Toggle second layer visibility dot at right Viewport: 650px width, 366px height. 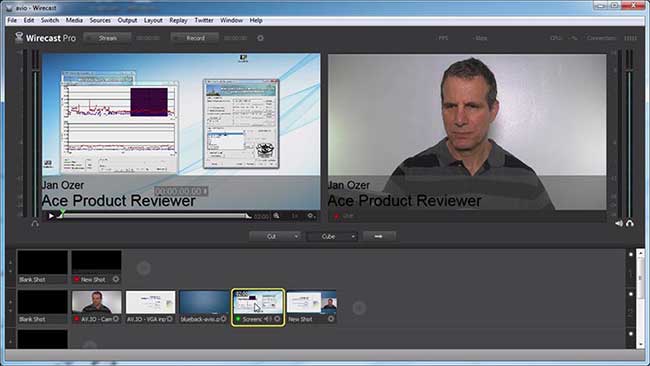[631, 294]
